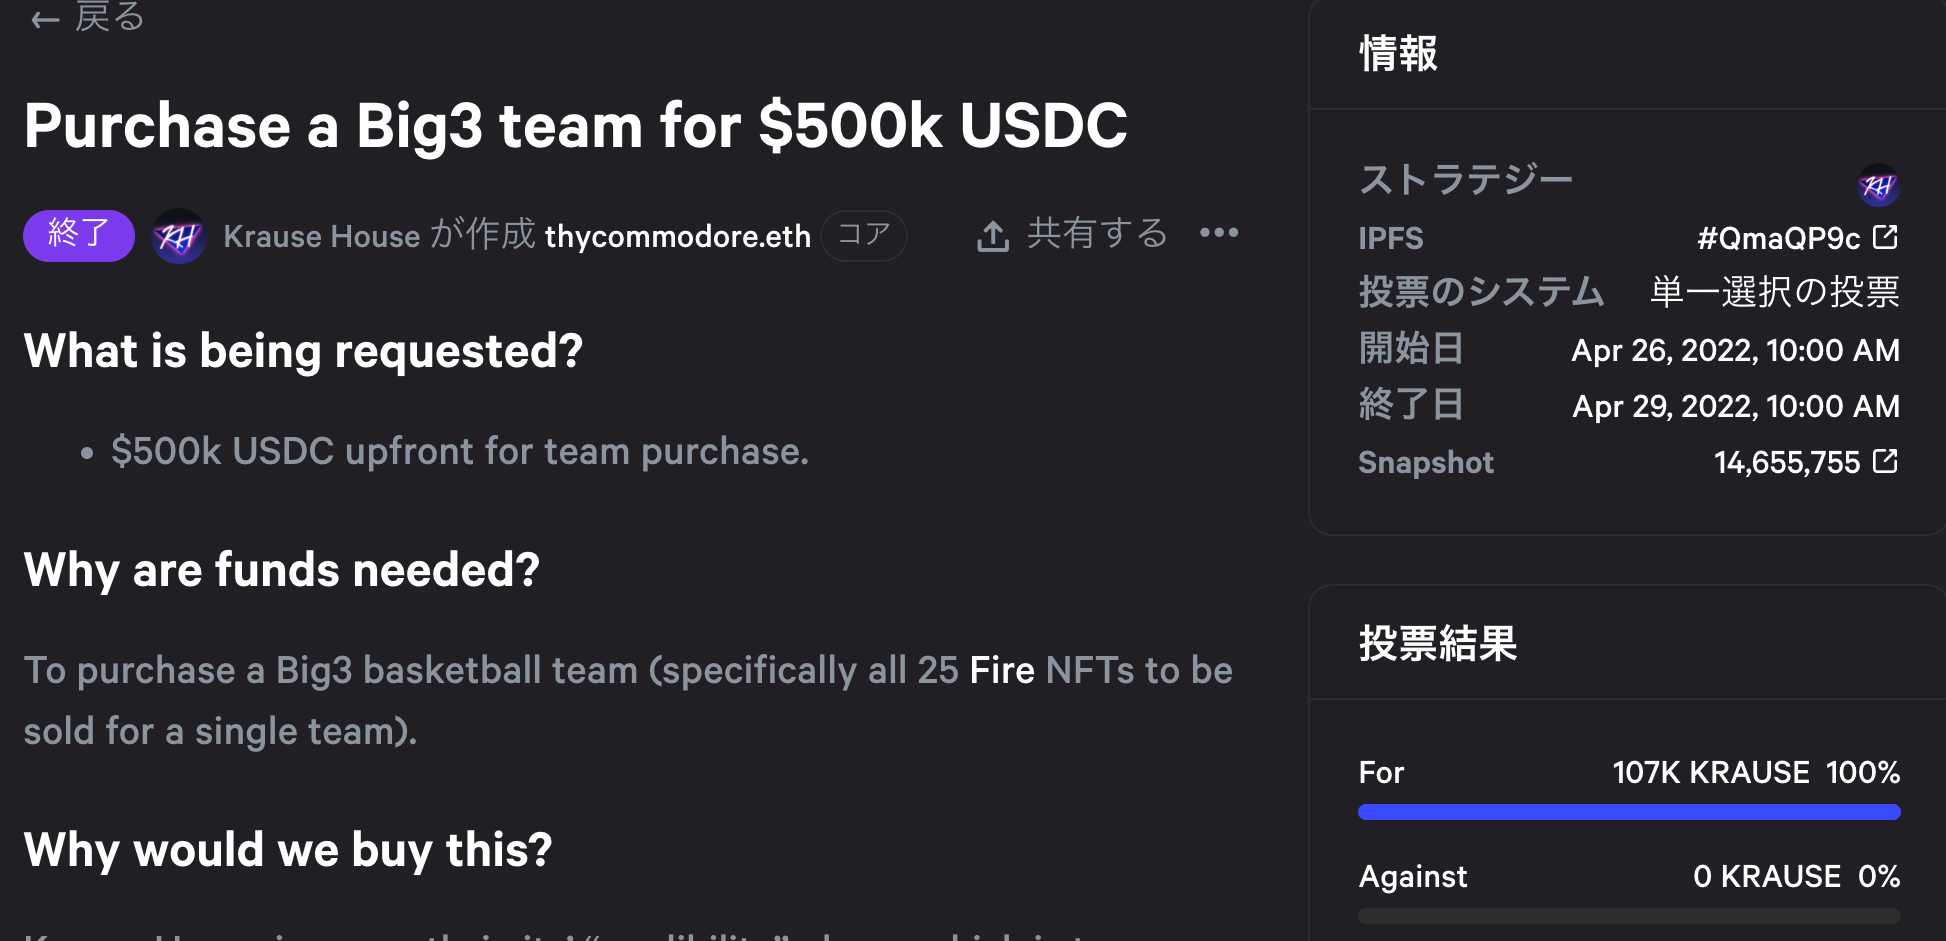
Task: Open Snapshot block external link icon
Action: (x=1885, y=461)
